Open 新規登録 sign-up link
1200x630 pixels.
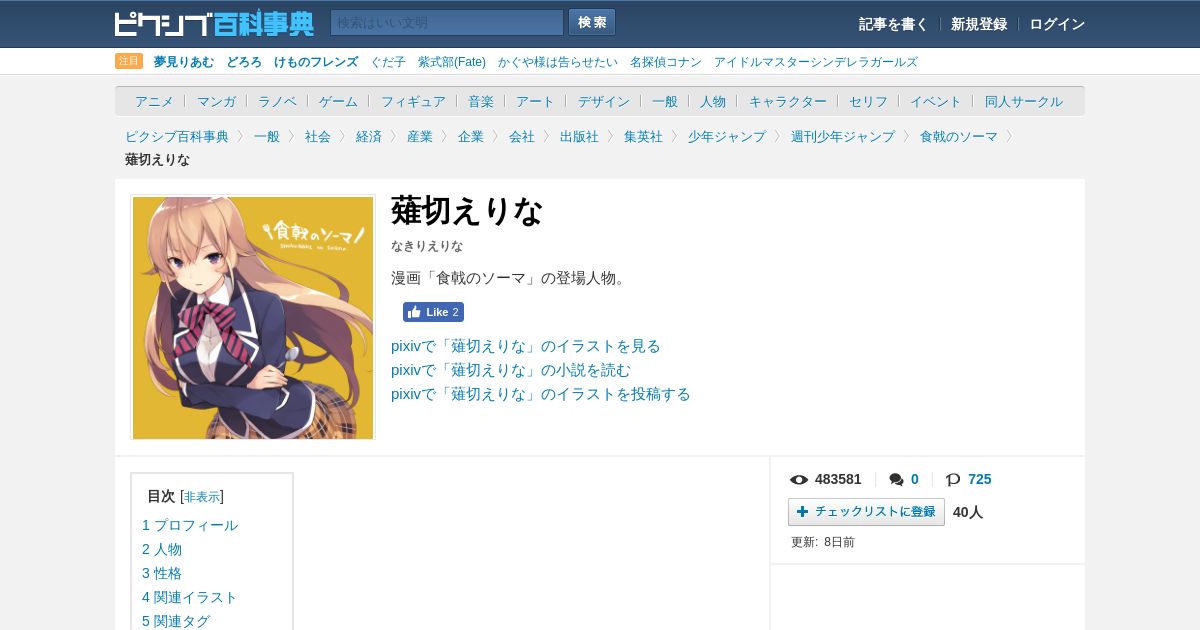click(x=978, y=24)
